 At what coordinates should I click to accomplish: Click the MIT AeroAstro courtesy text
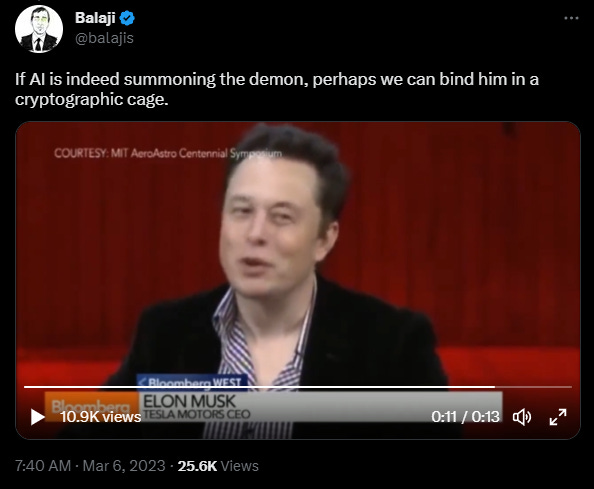(x=168, y=153)
